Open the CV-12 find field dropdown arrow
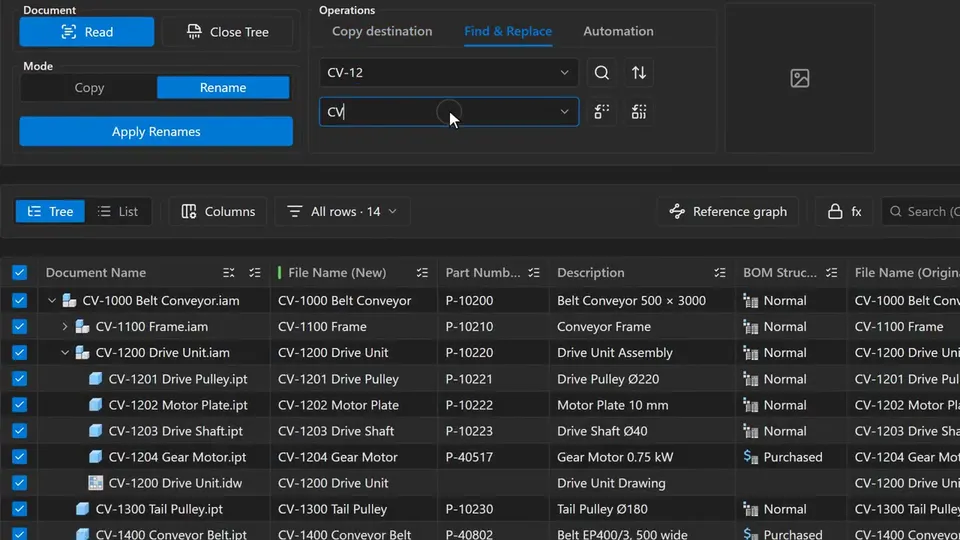The height and width of the screenshot is (540, 960). [564, 73]
